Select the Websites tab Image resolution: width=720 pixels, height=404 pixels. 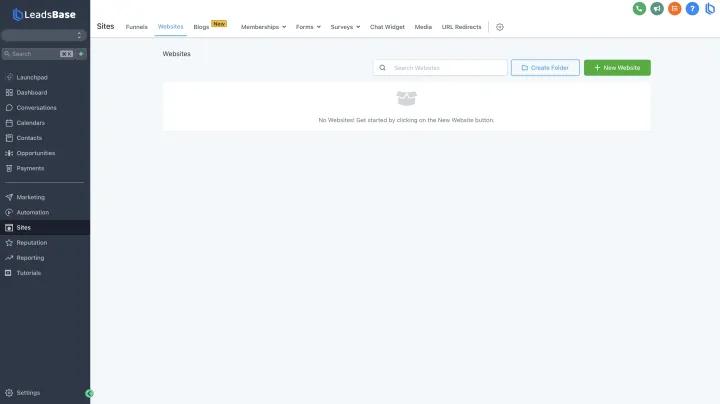click(x=170, y=27)
